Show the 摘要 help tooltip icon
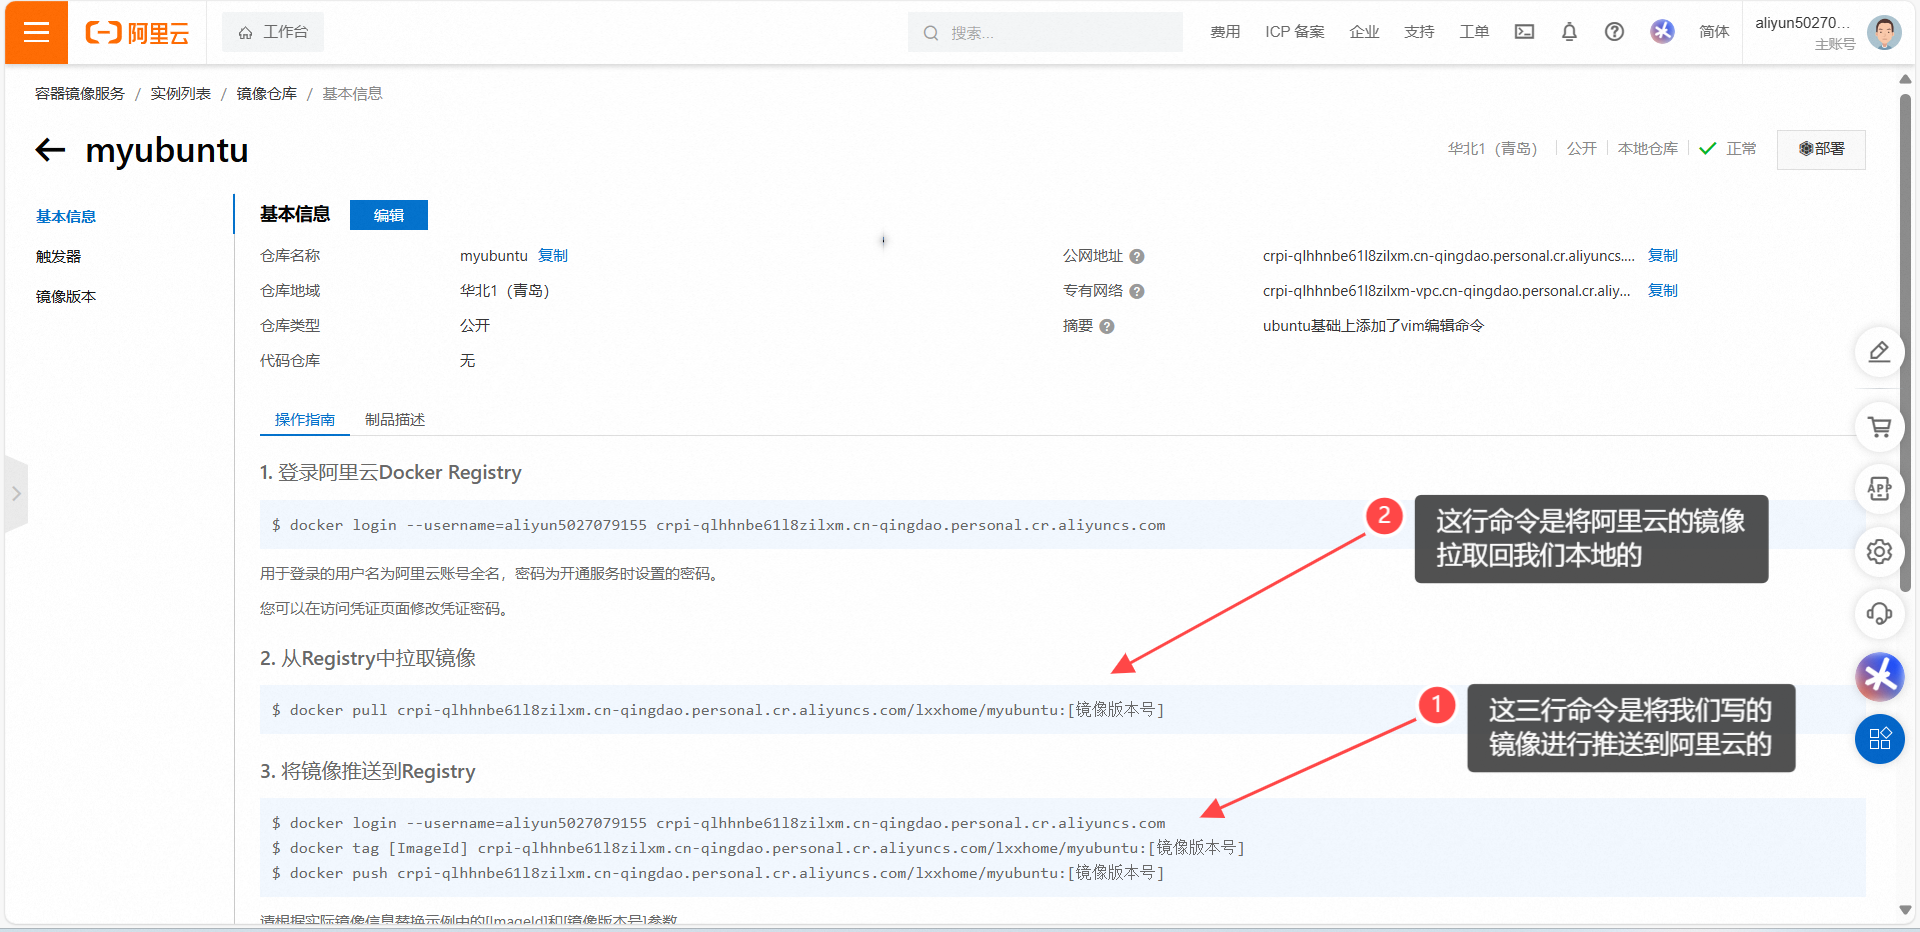Viewport: 1920px width, 932px height. 1107,327
